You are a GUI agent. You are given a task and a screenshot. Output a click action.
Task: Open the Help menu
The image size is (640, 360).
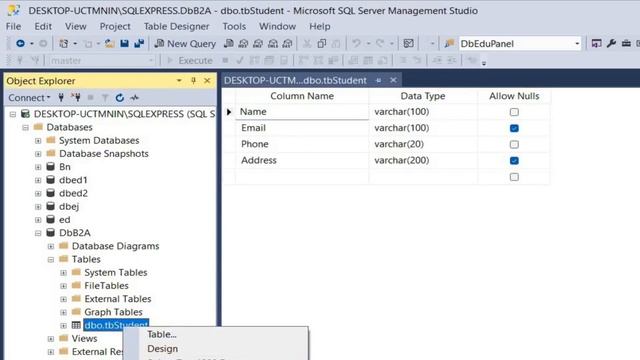320,27
